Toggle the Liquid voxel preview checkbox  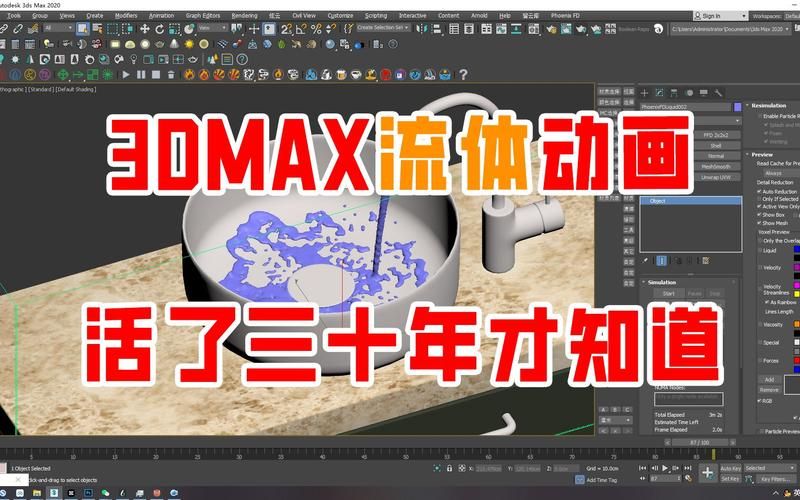(760, 251)
